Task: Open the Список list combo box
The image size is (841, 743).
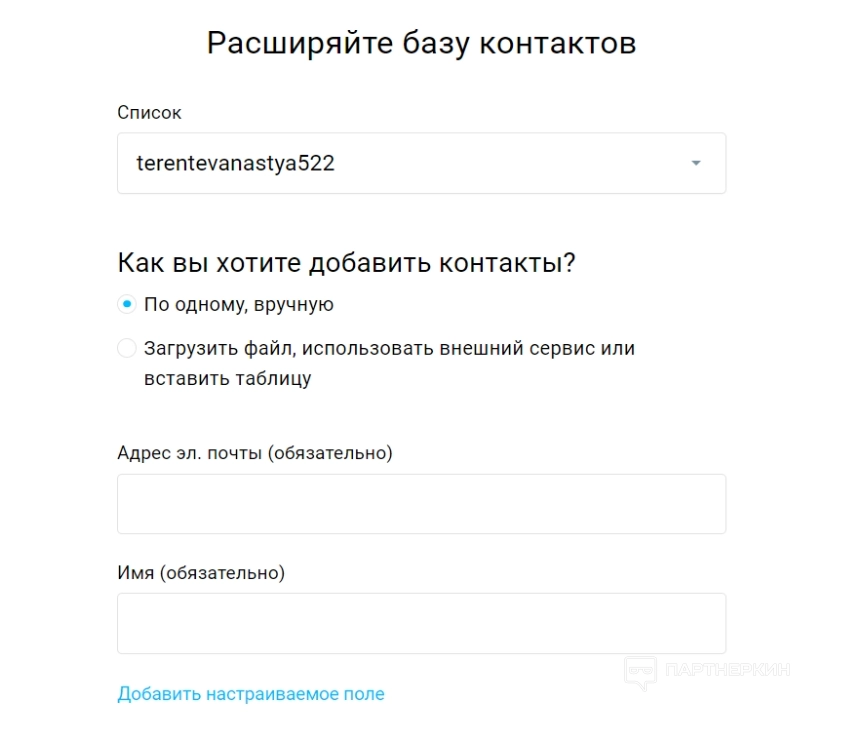Action: coord(421,164)
